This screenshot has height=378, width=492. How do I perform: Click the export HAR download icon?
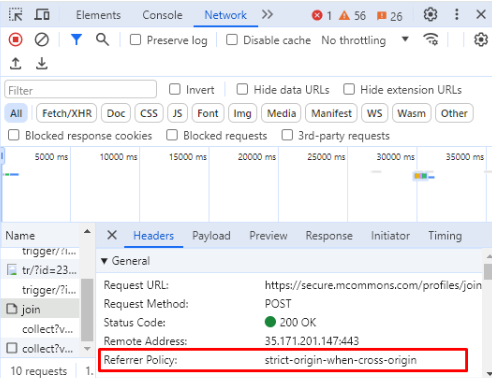(42, 63)
